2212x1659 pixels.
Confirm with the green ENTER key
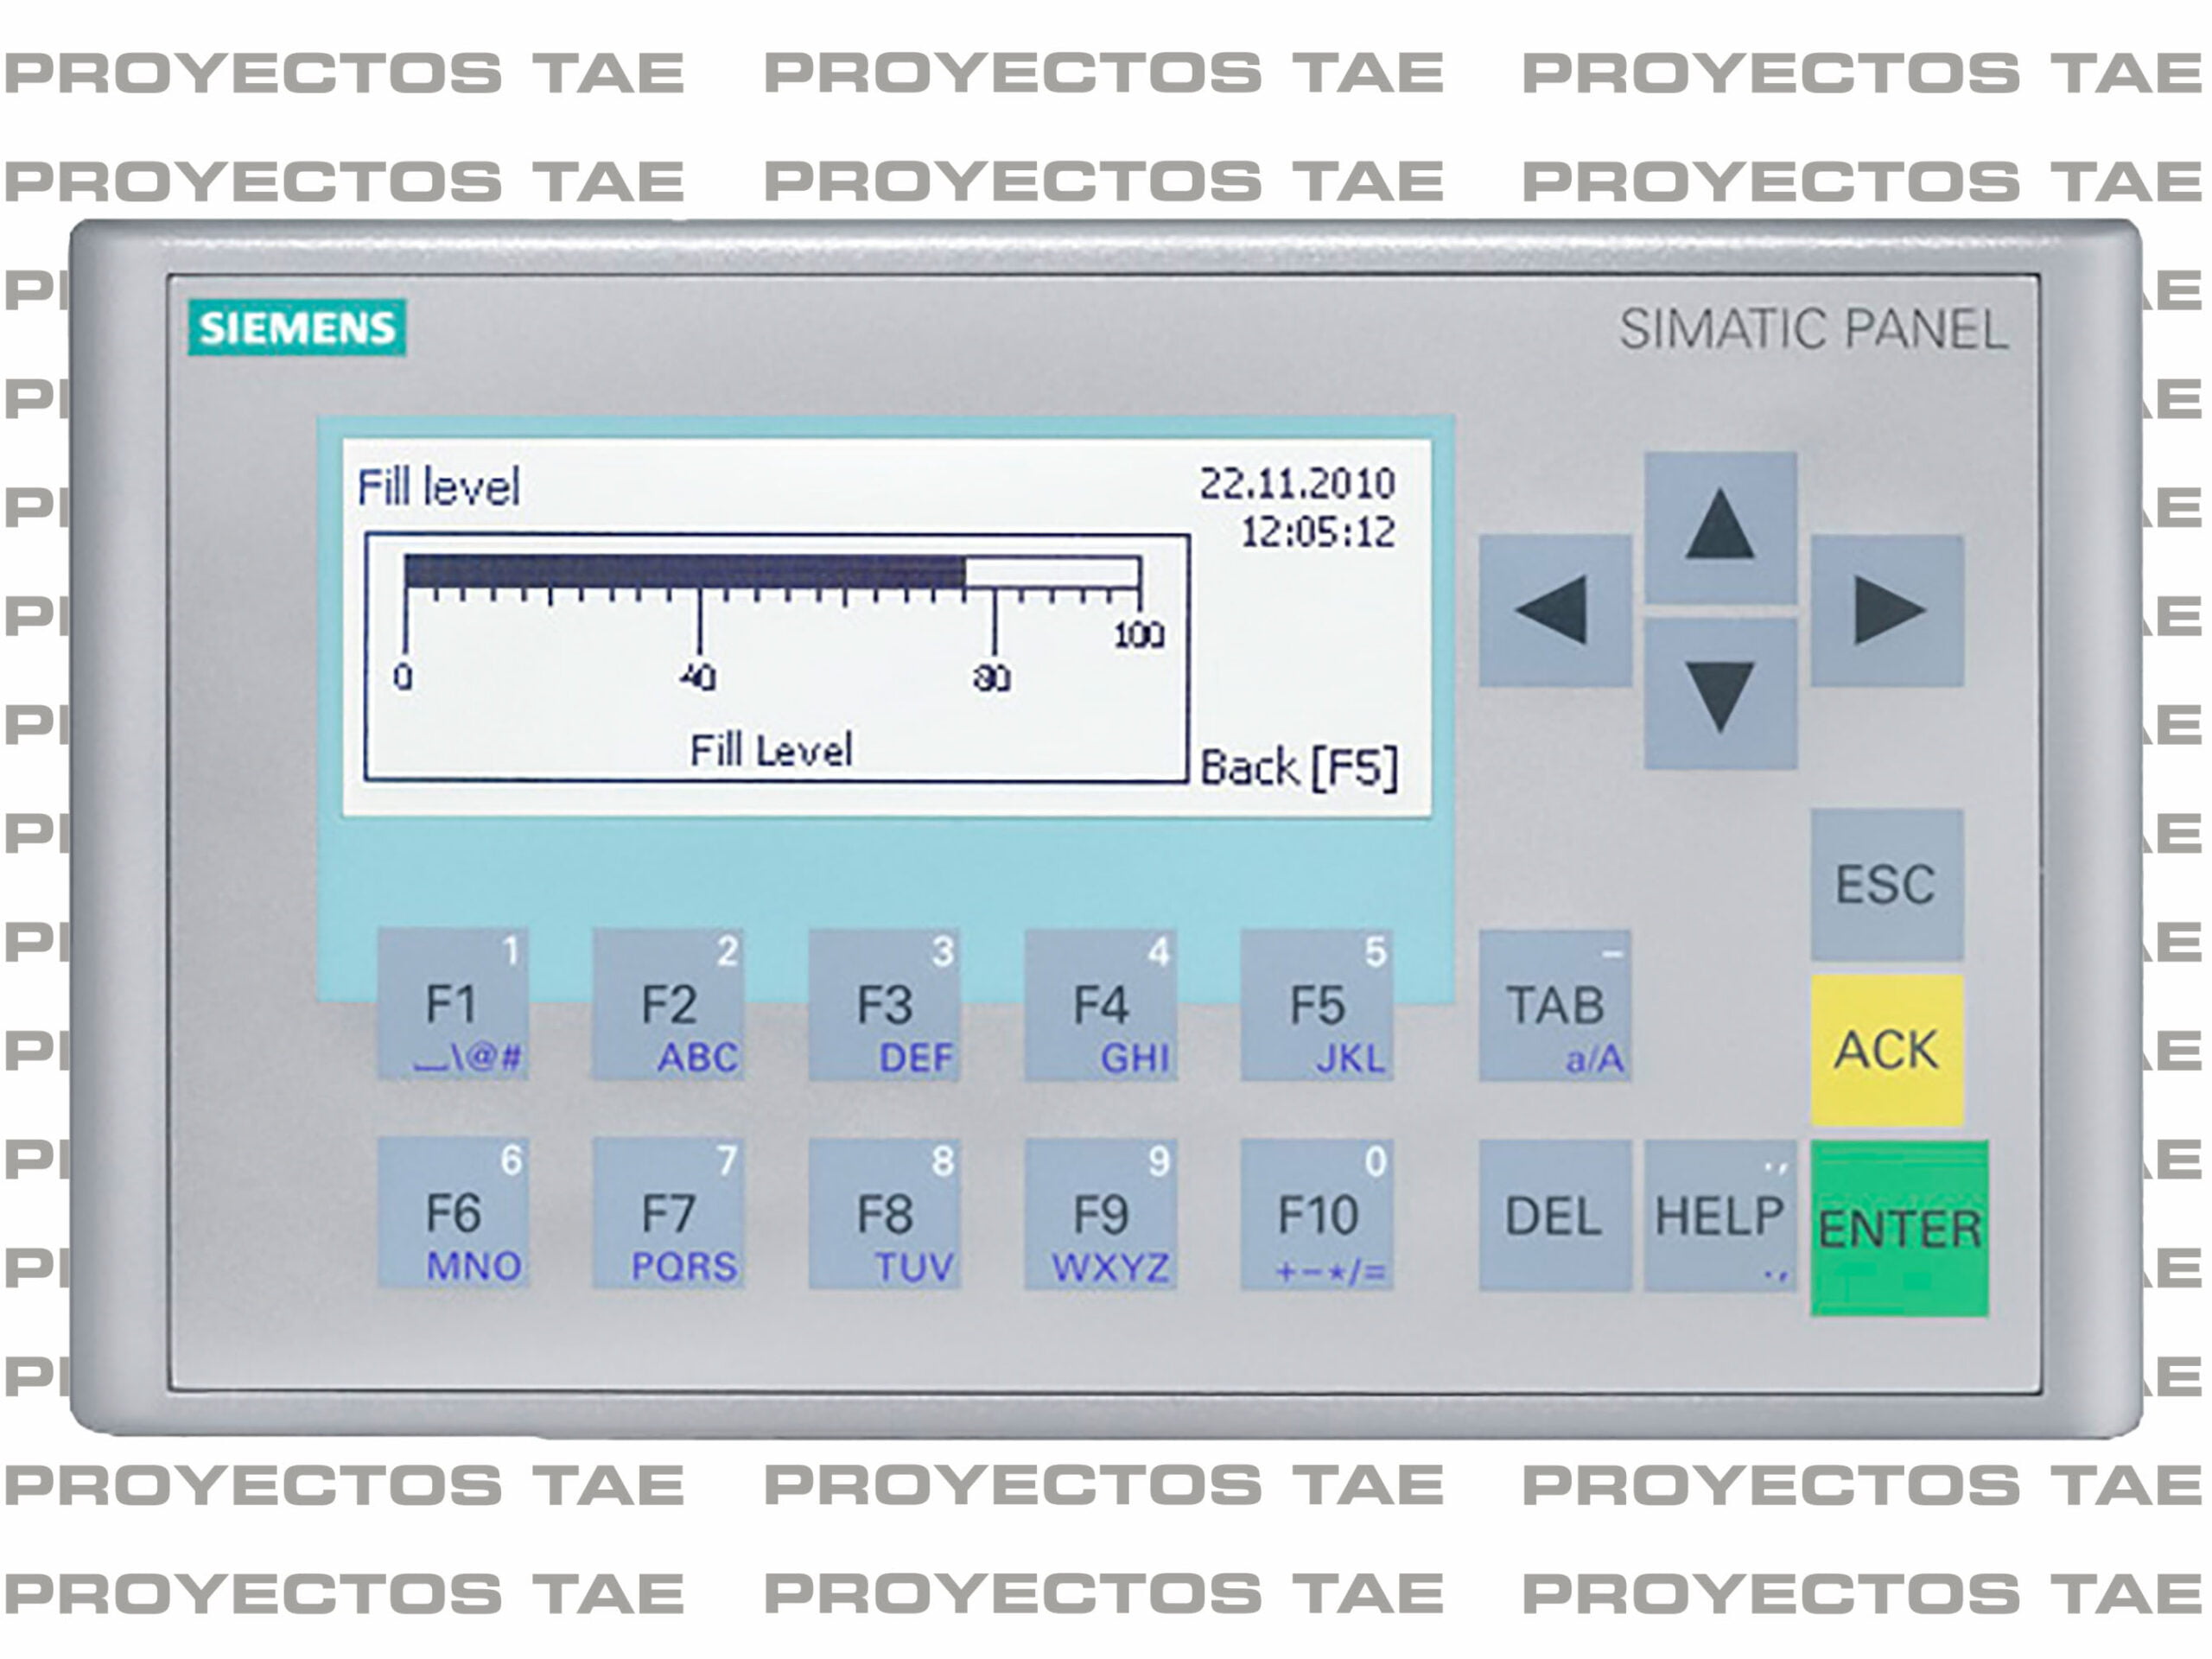(1899, 1228)
